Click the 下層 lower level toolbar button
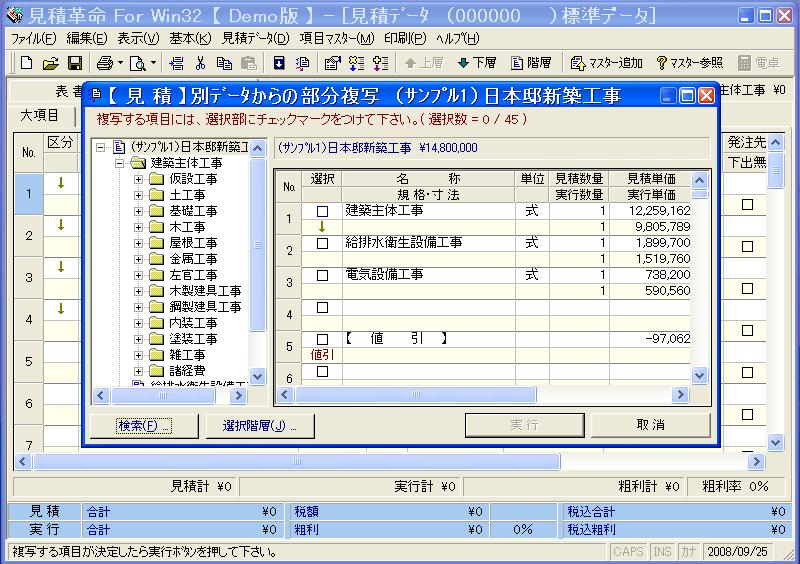The image size is (800, 564). 477,63
